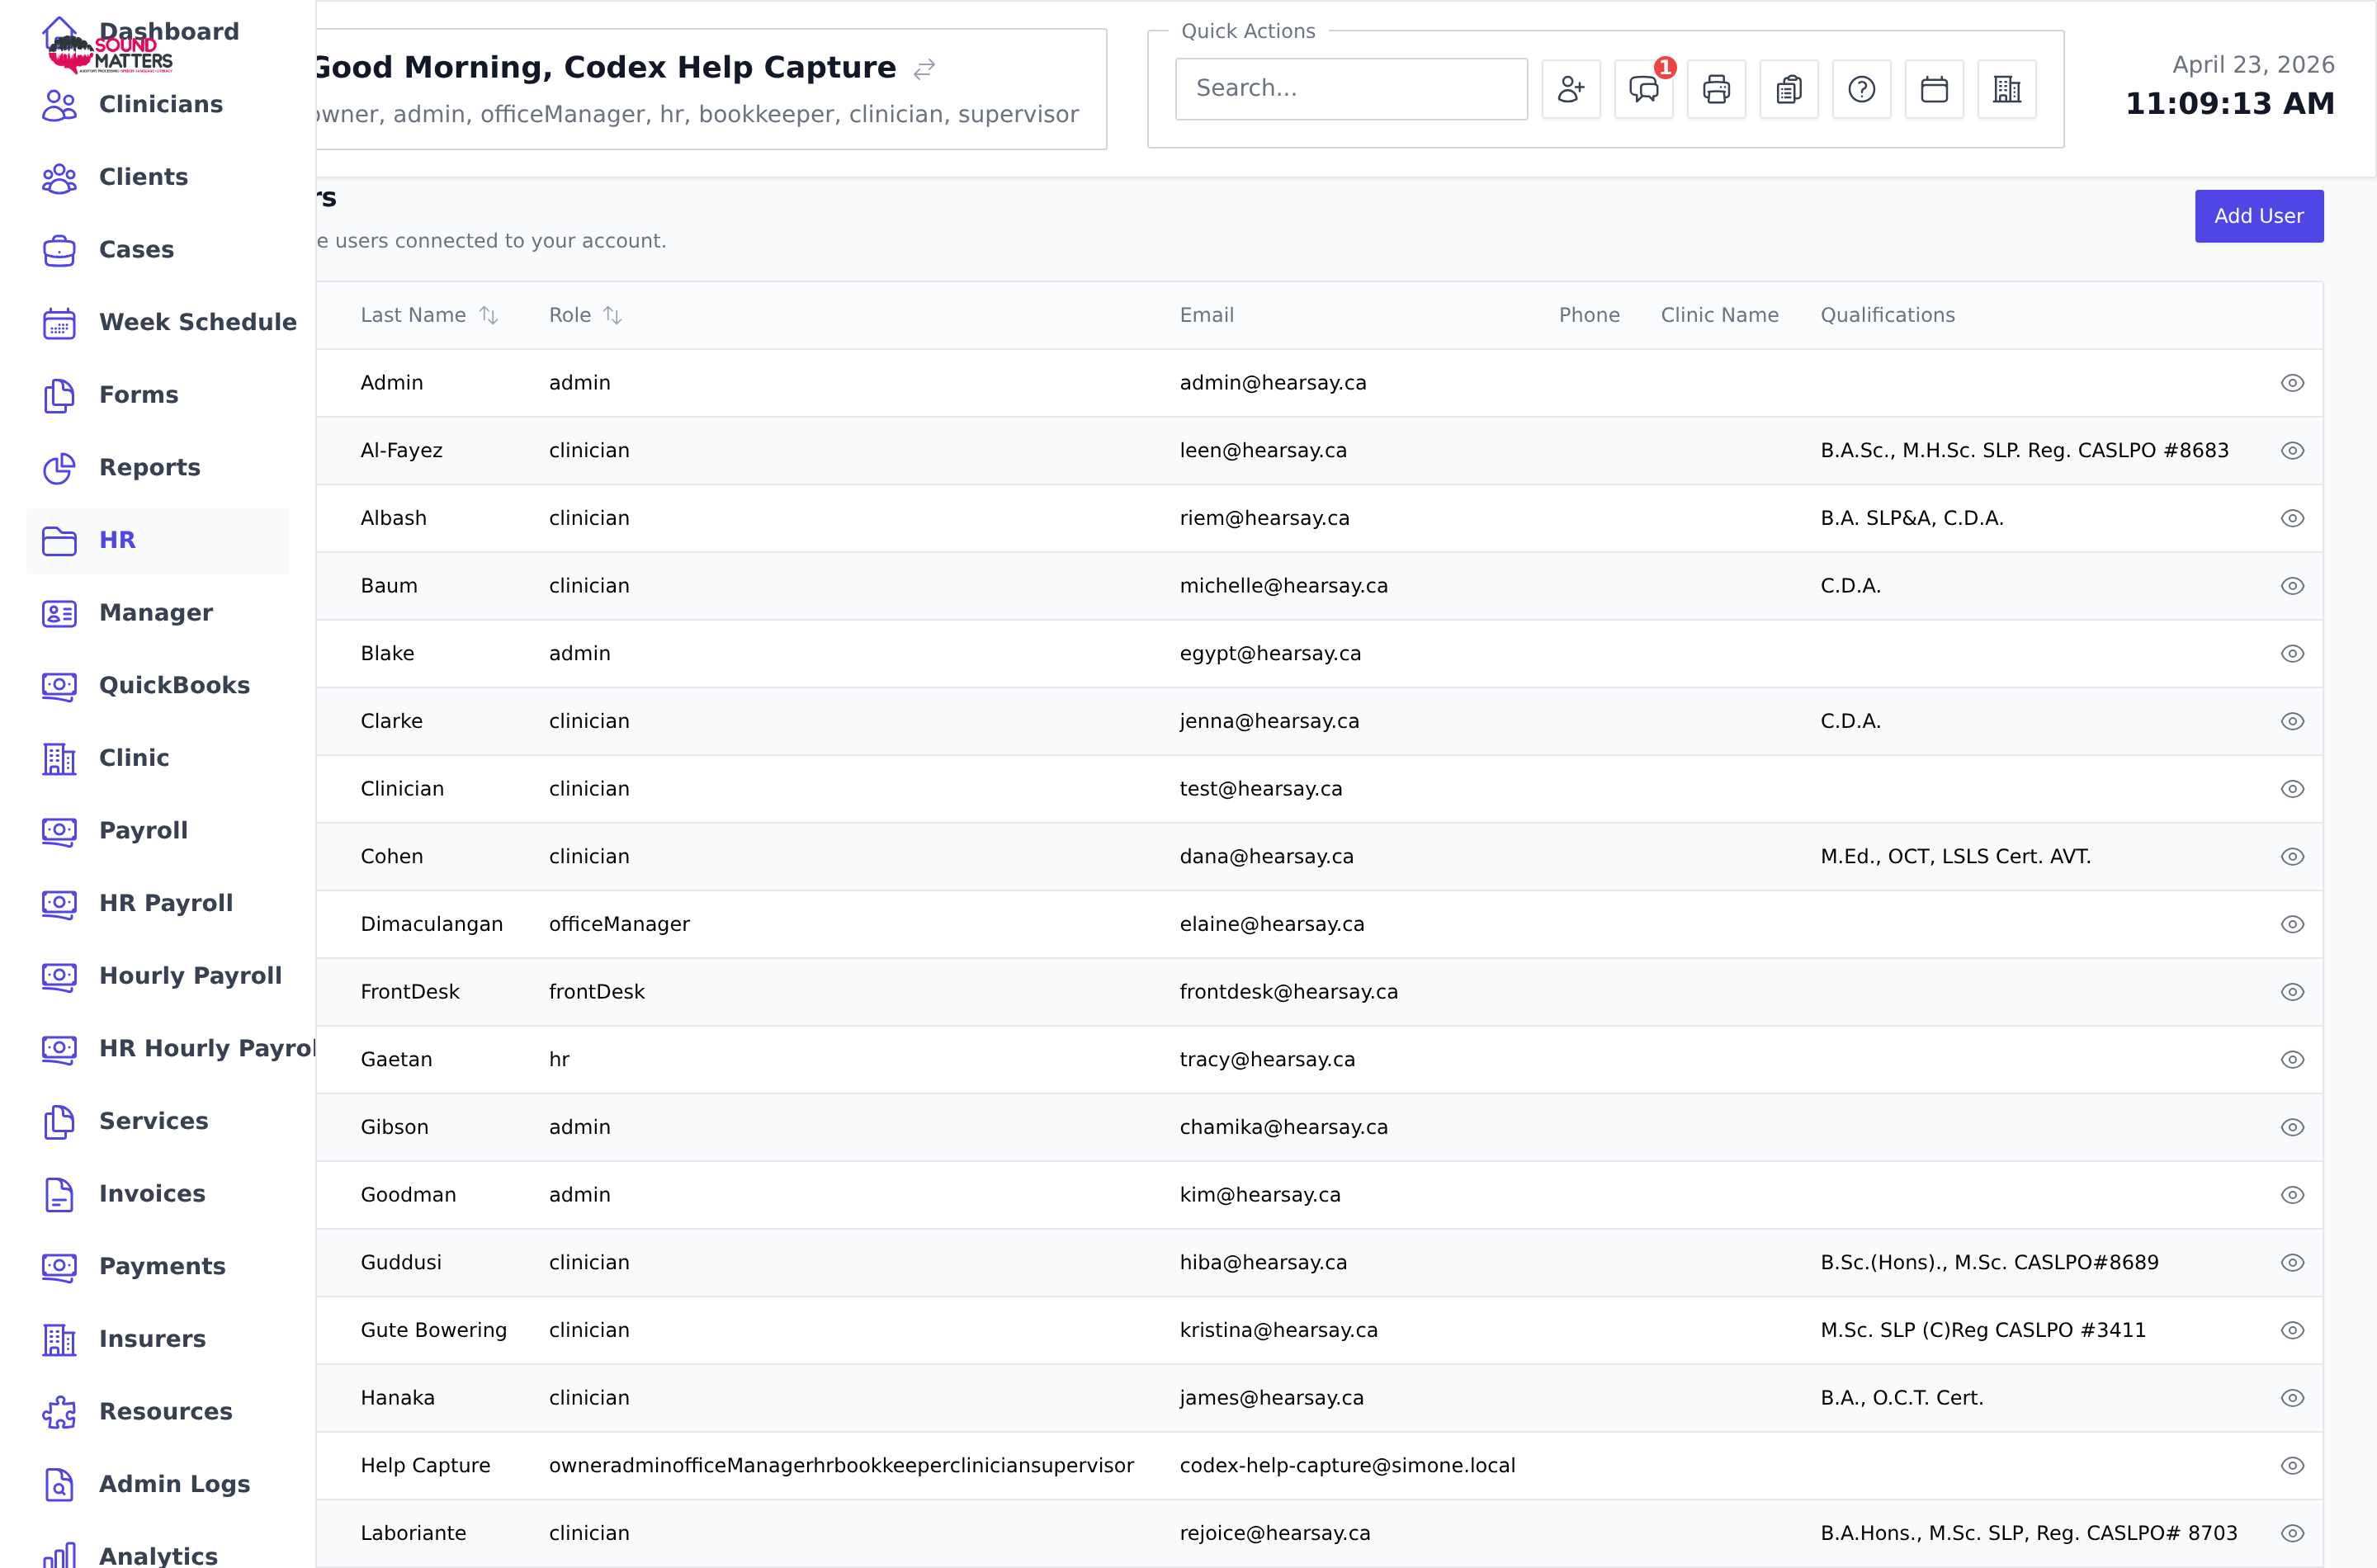2377x1568 pixels.
Task: Click the Reports pie chart icon
Action: click(59, 468)
